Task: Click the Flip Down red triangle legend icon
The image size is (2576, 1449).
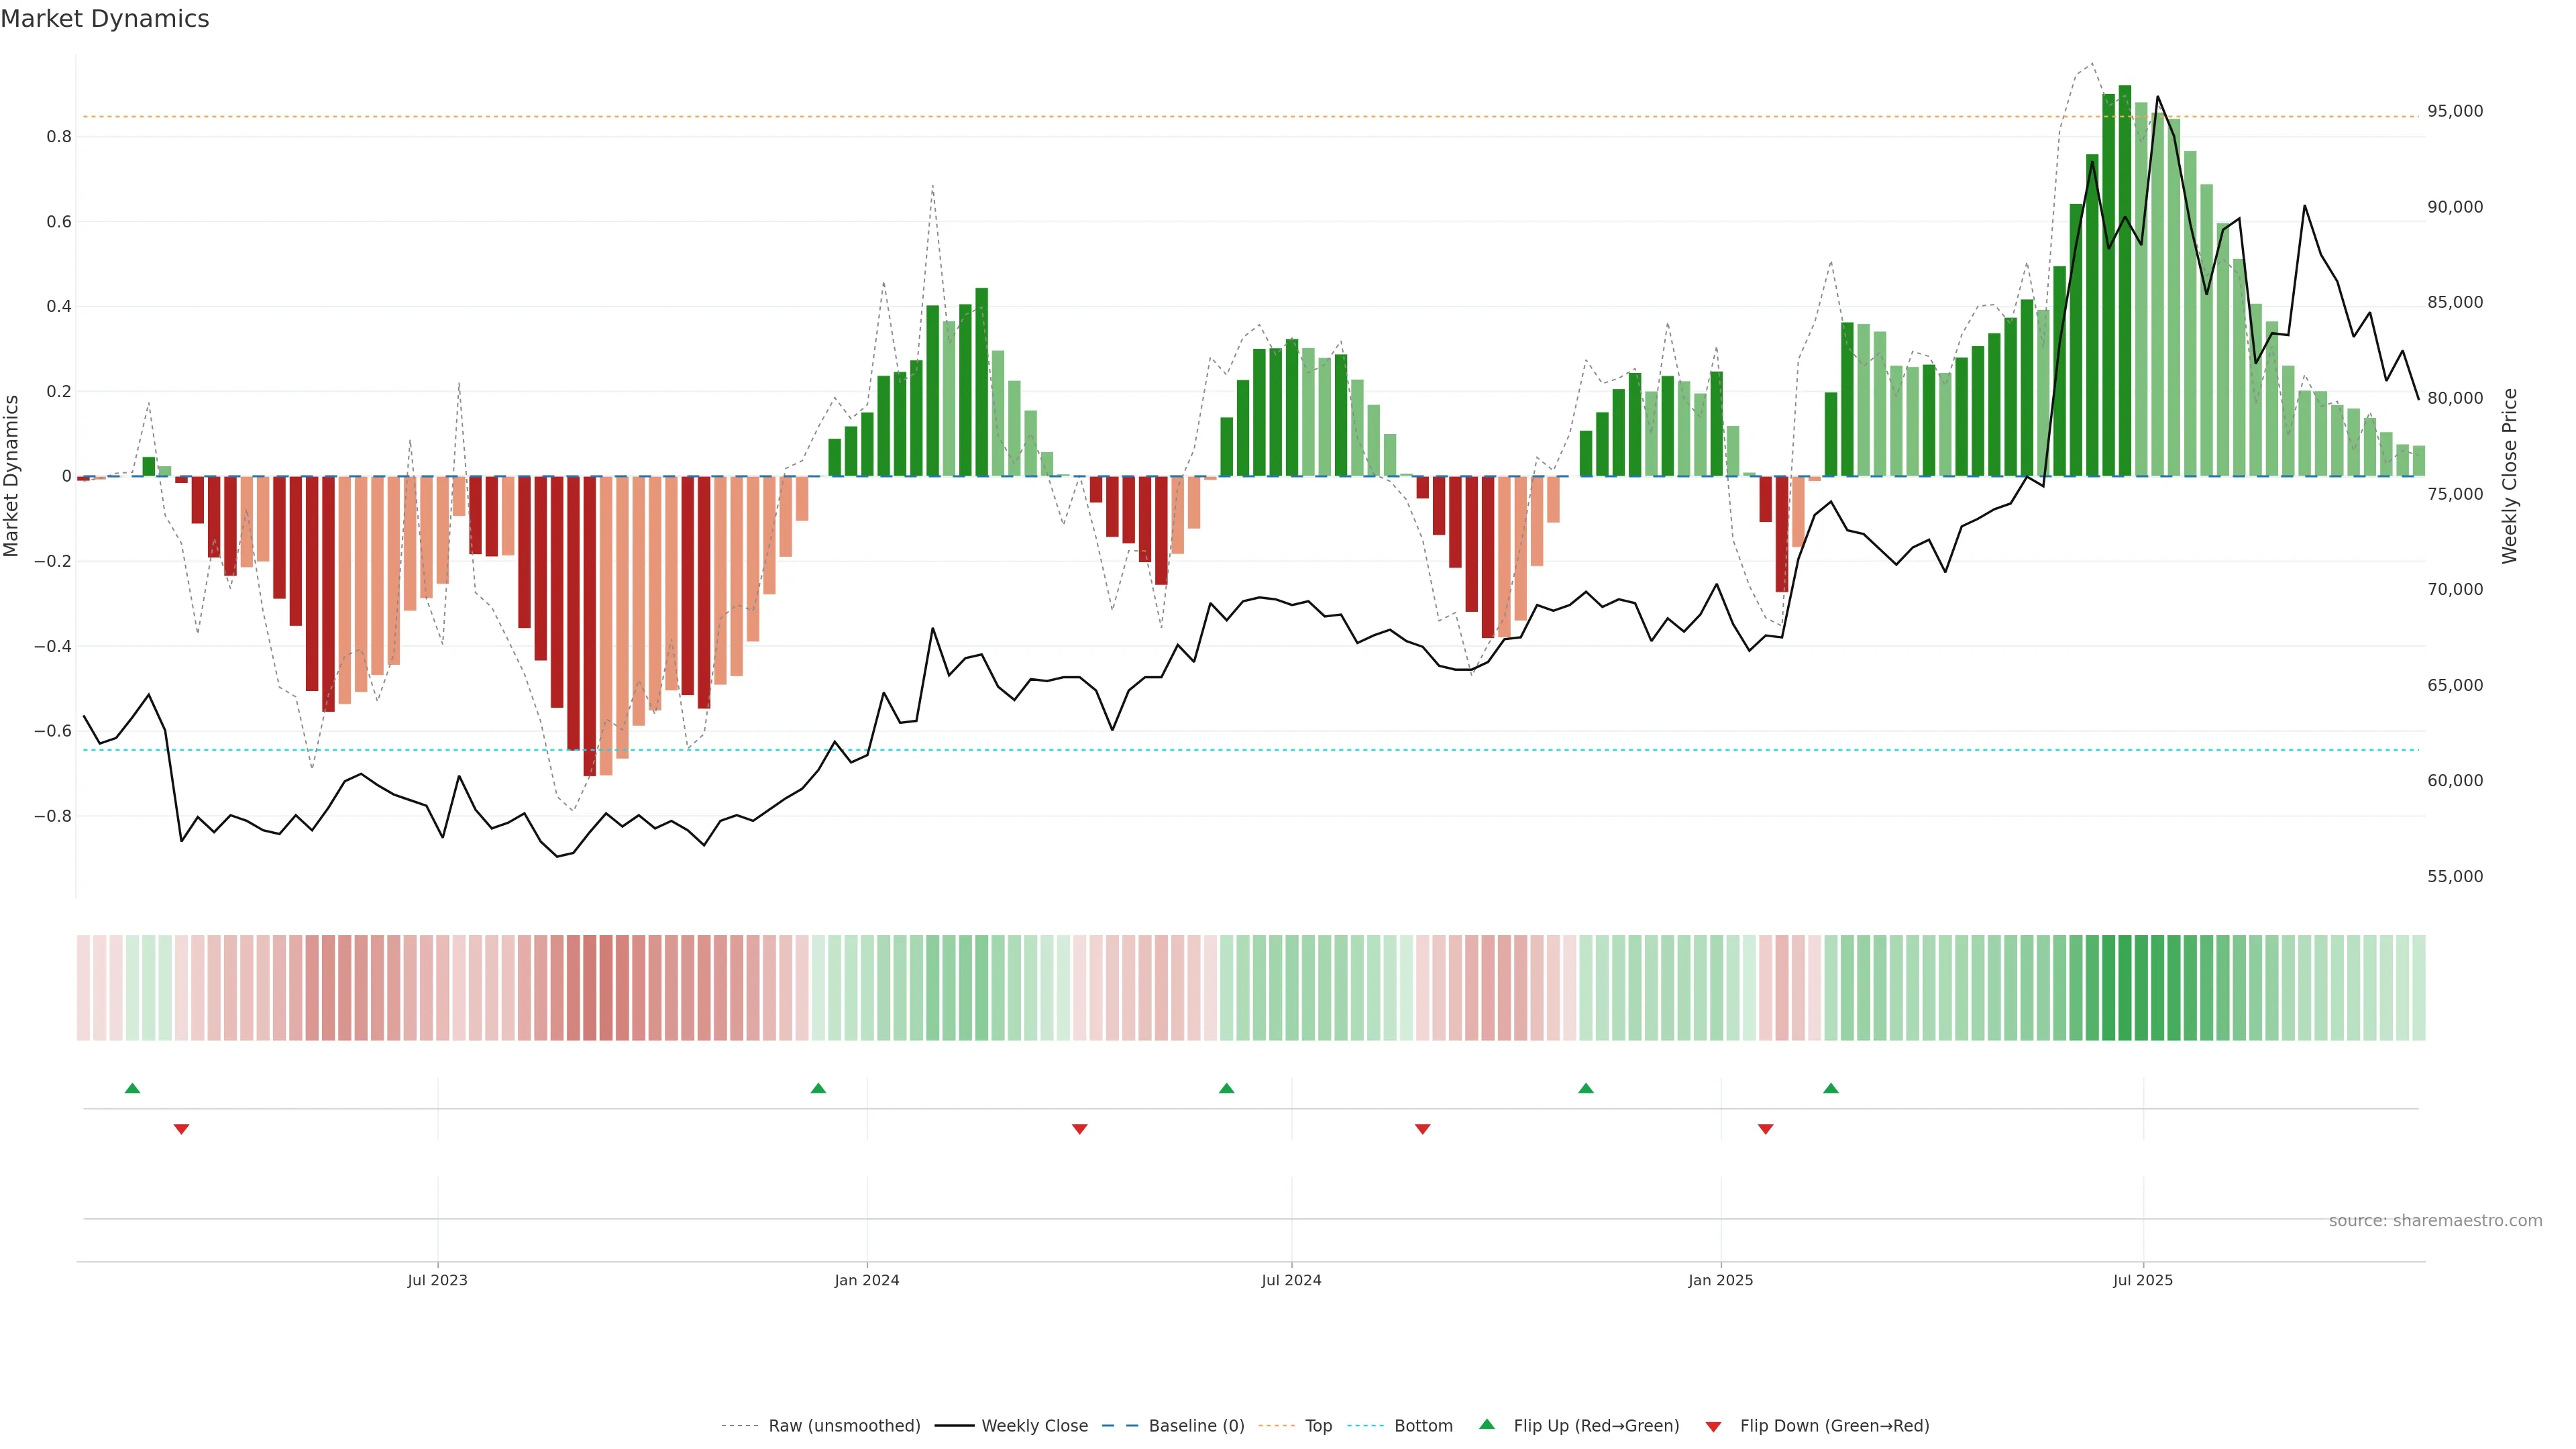Action: pos(1713,1426)
